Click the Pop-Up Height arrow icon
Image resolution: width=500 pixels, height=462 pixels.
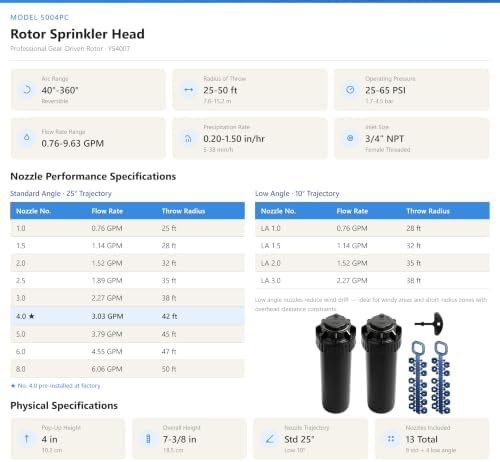(27, 439)
